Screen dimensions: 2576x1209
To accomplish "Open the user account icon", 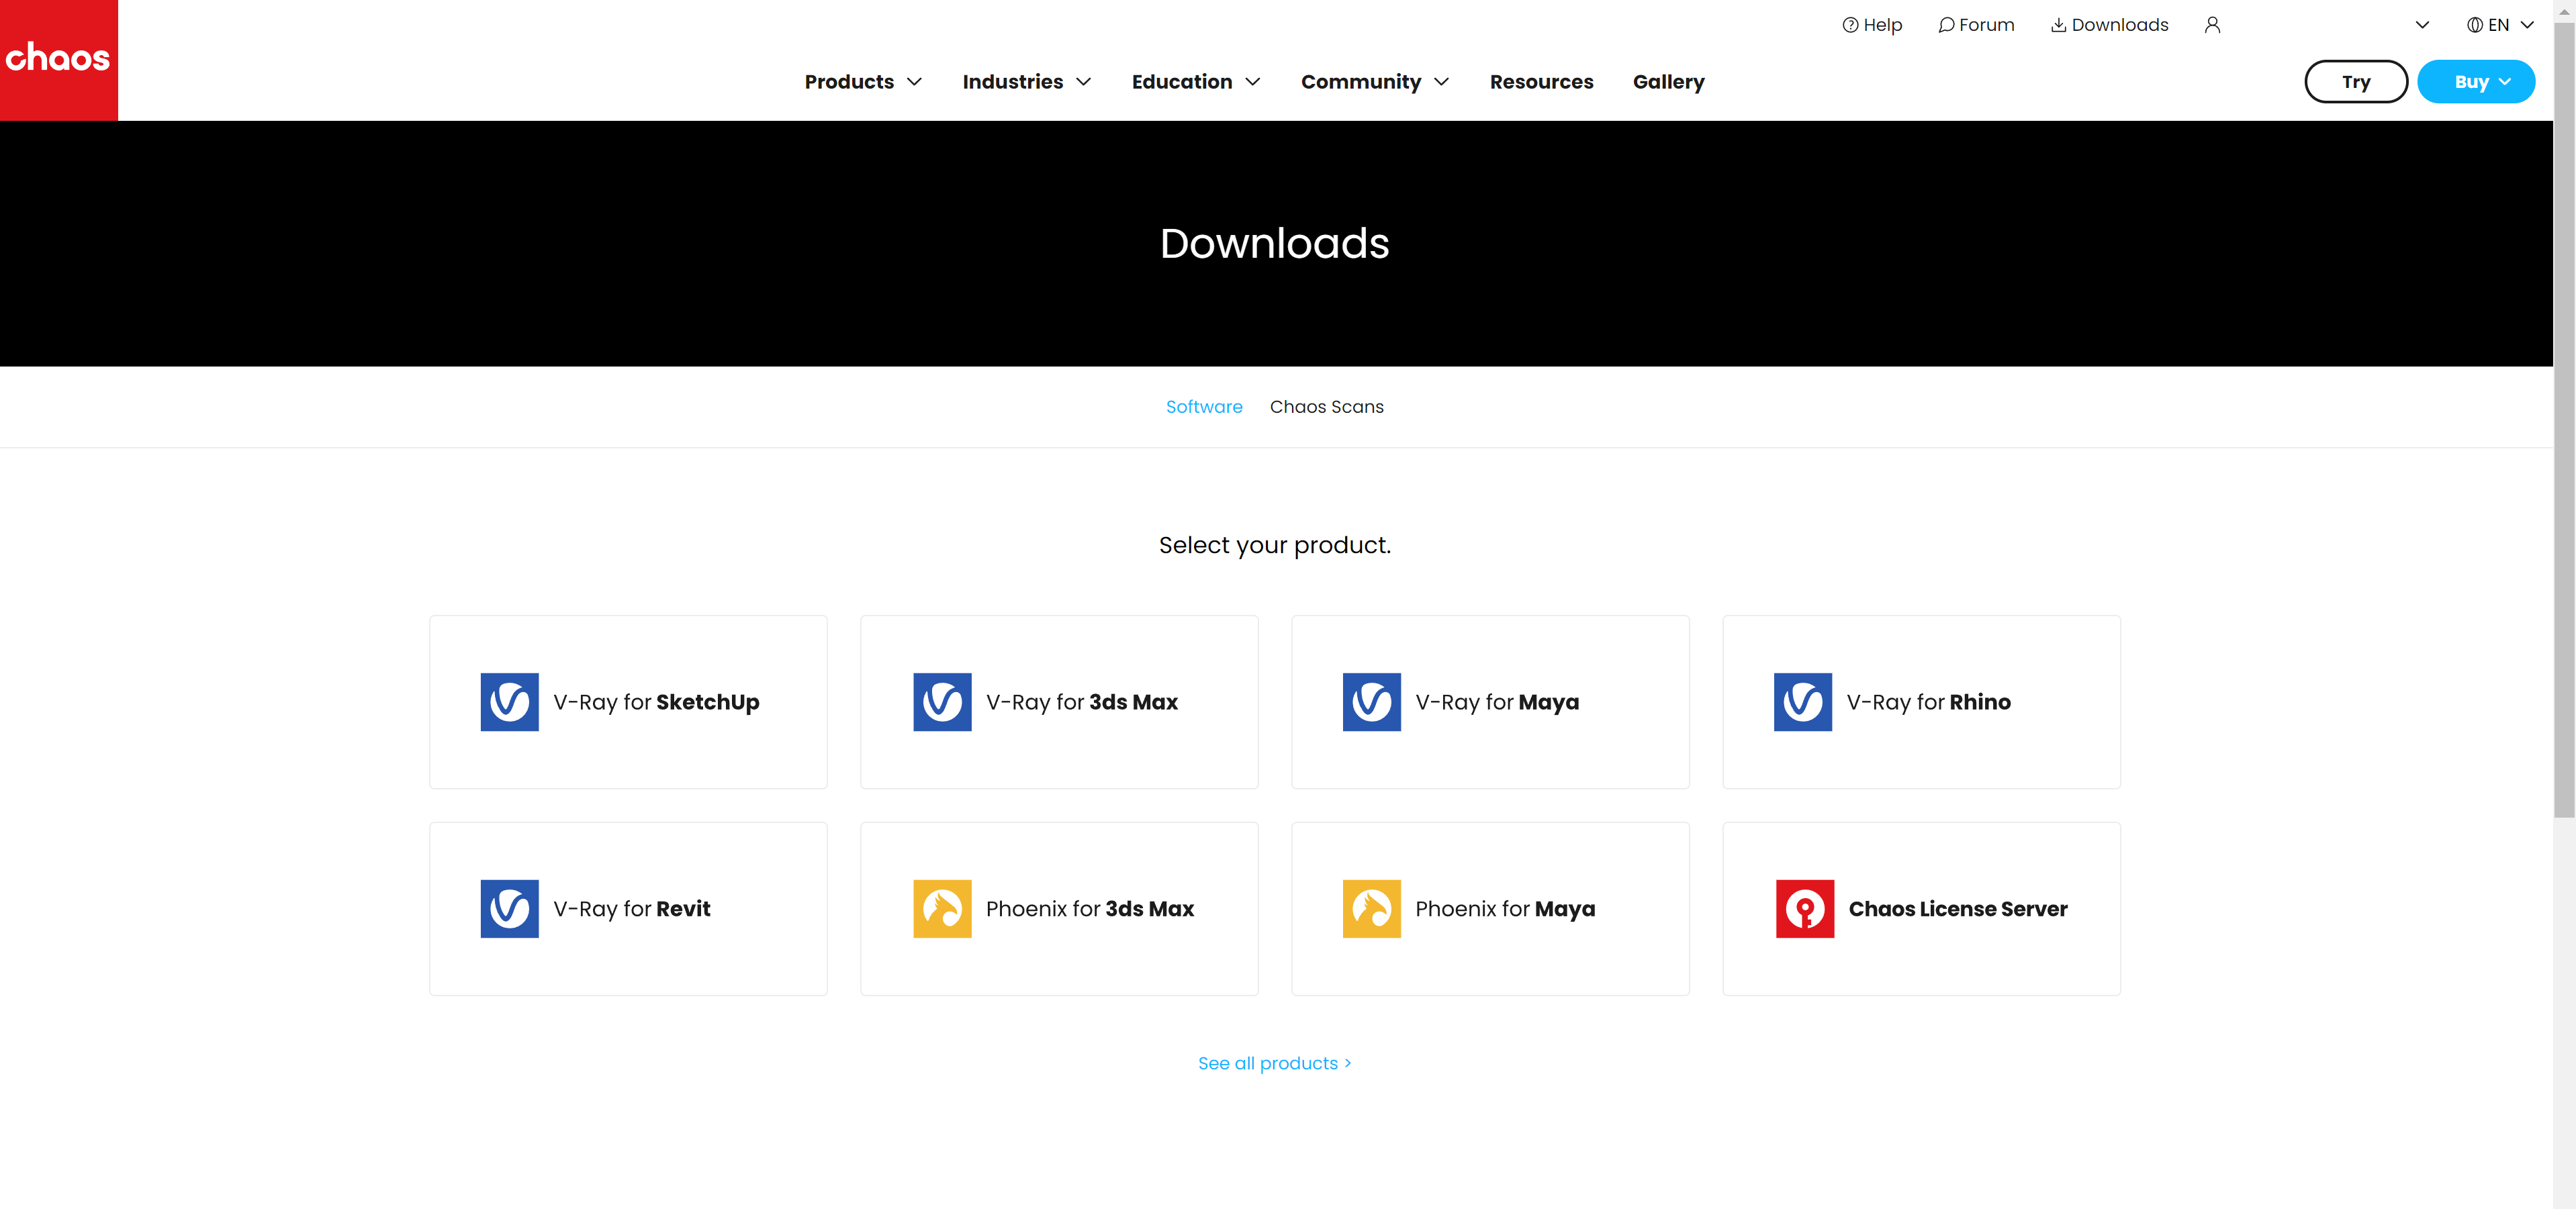I will tap(2212, 25).
